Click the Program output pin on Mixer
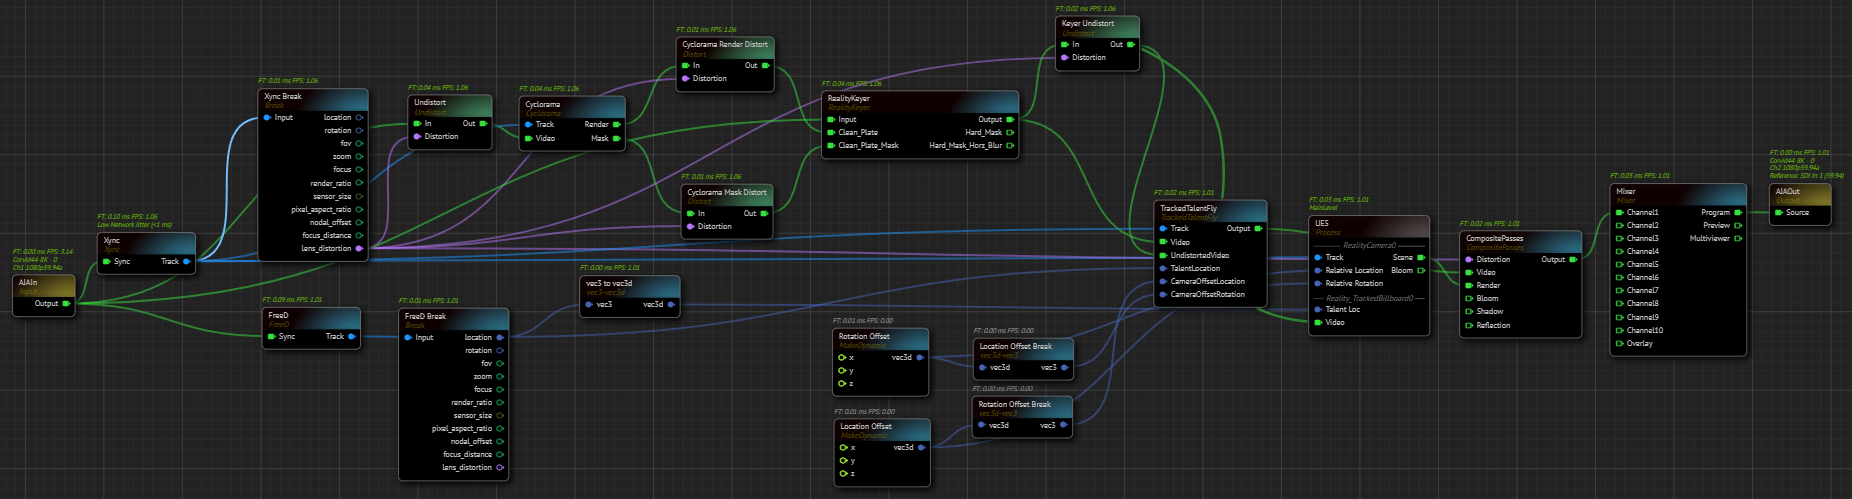This screenshot has height=499, width=1852. tap(1738, 213)
